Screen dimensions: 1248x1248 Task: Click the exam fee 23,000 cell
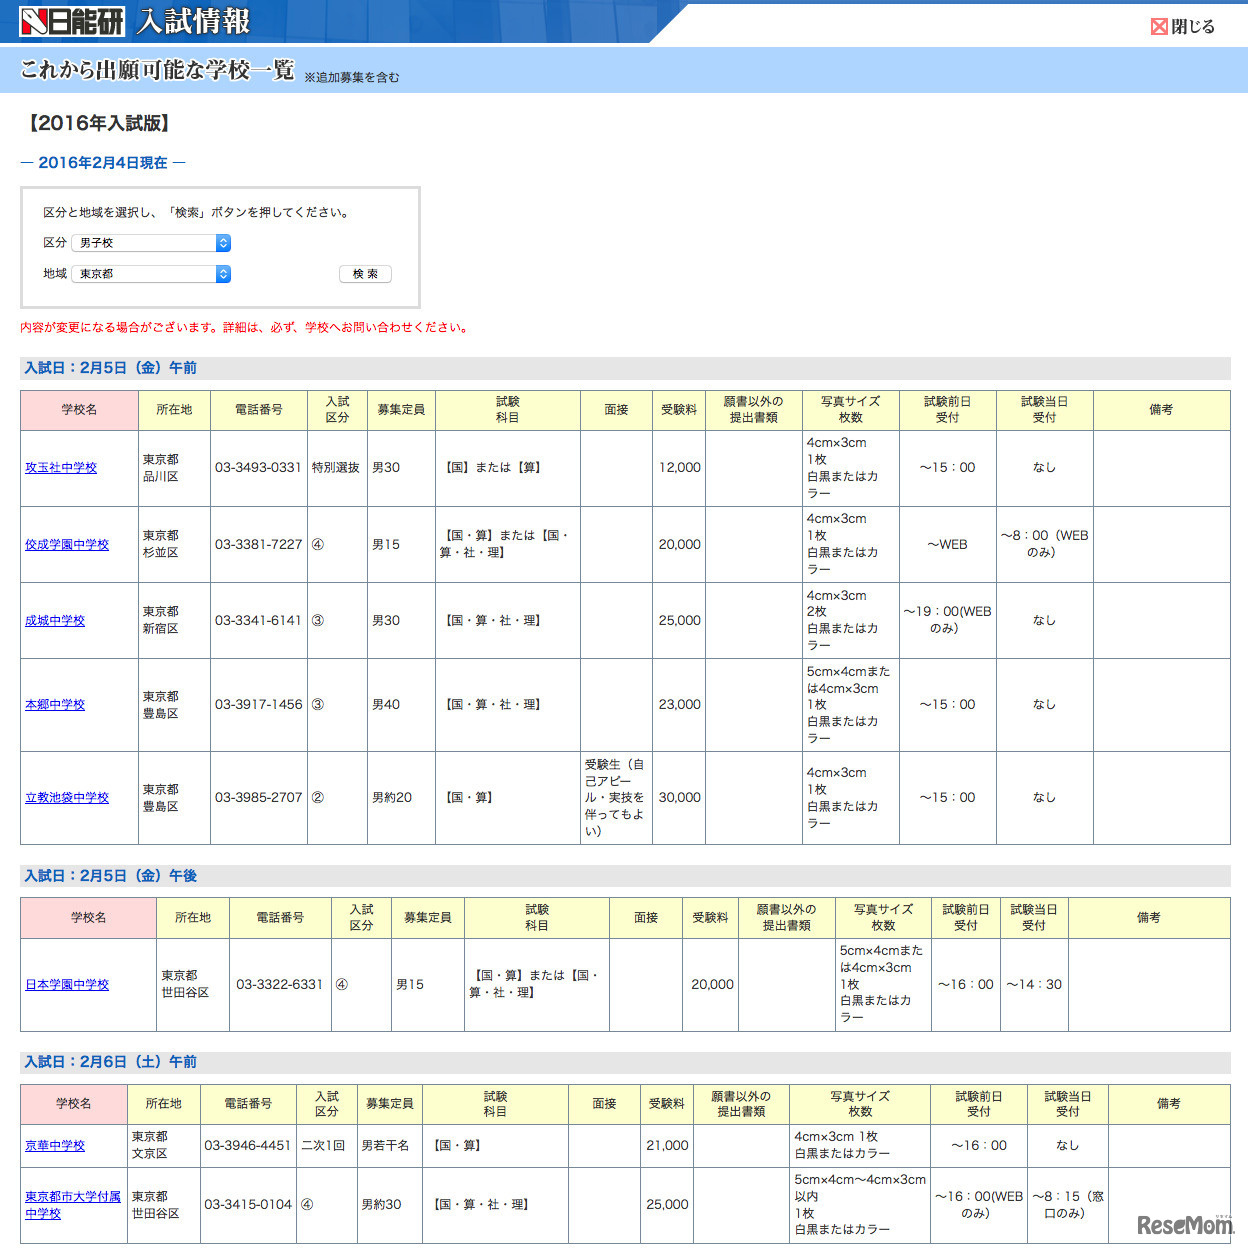[x=679, y=705]
